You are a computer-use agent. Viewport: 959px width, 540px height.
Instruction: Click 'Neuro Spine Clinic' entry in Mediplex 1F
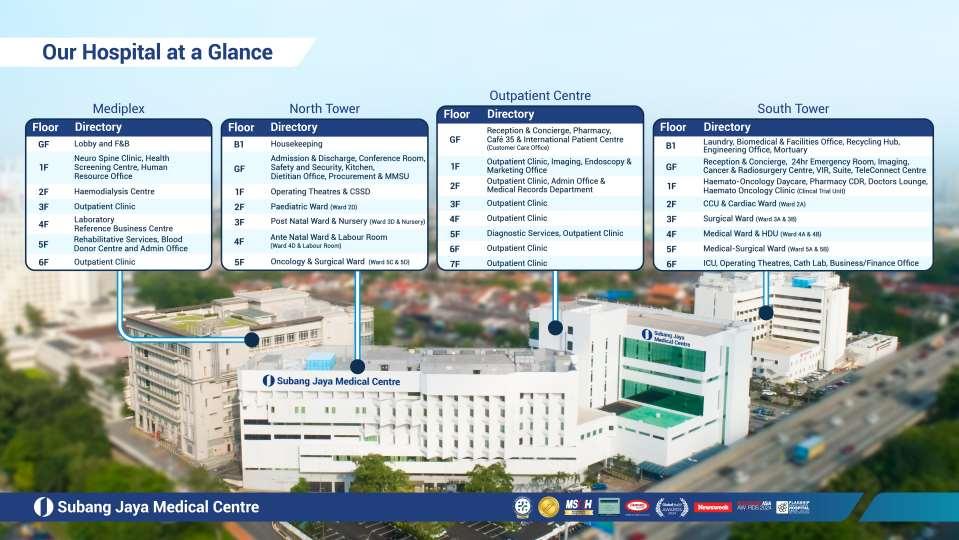pos(122,167)
